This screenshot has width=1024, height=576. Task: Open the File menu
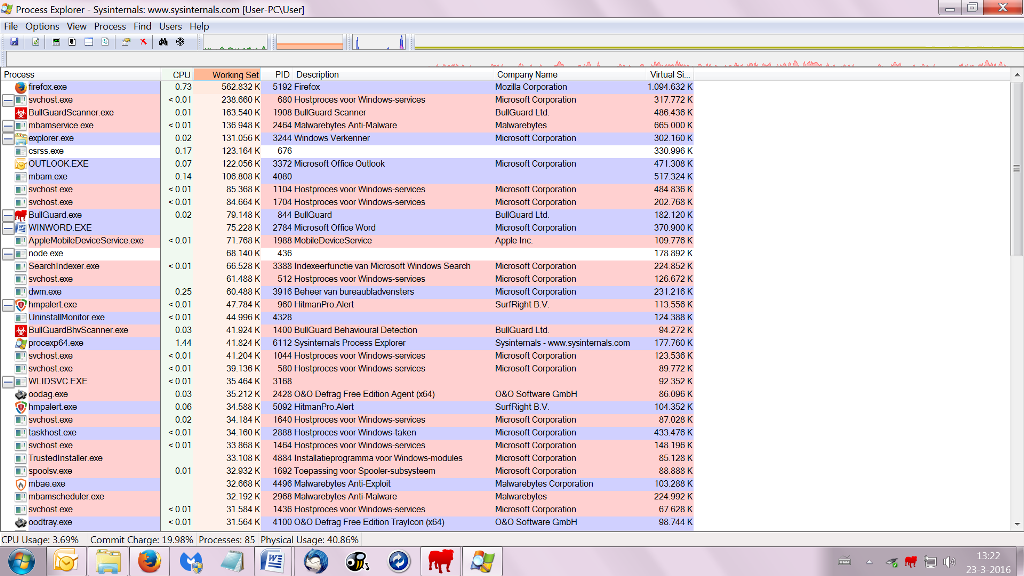coord(11,27)
